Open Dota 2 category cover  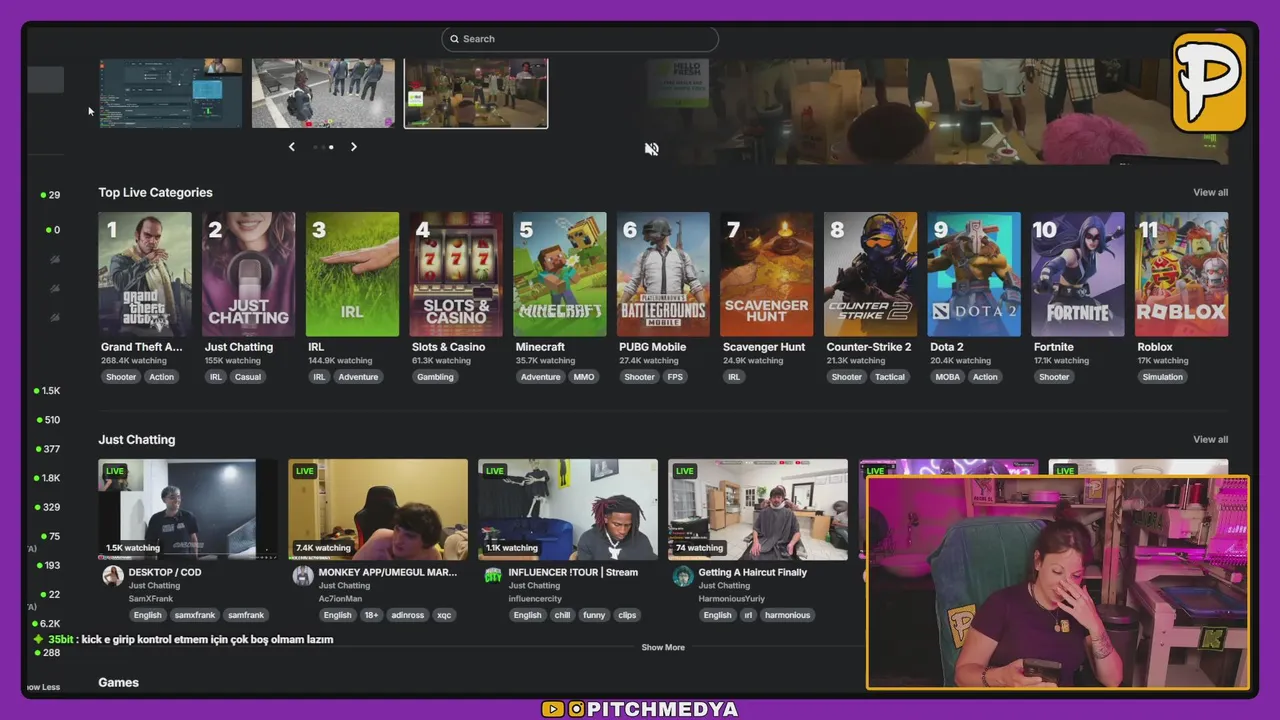coord(974,274)
